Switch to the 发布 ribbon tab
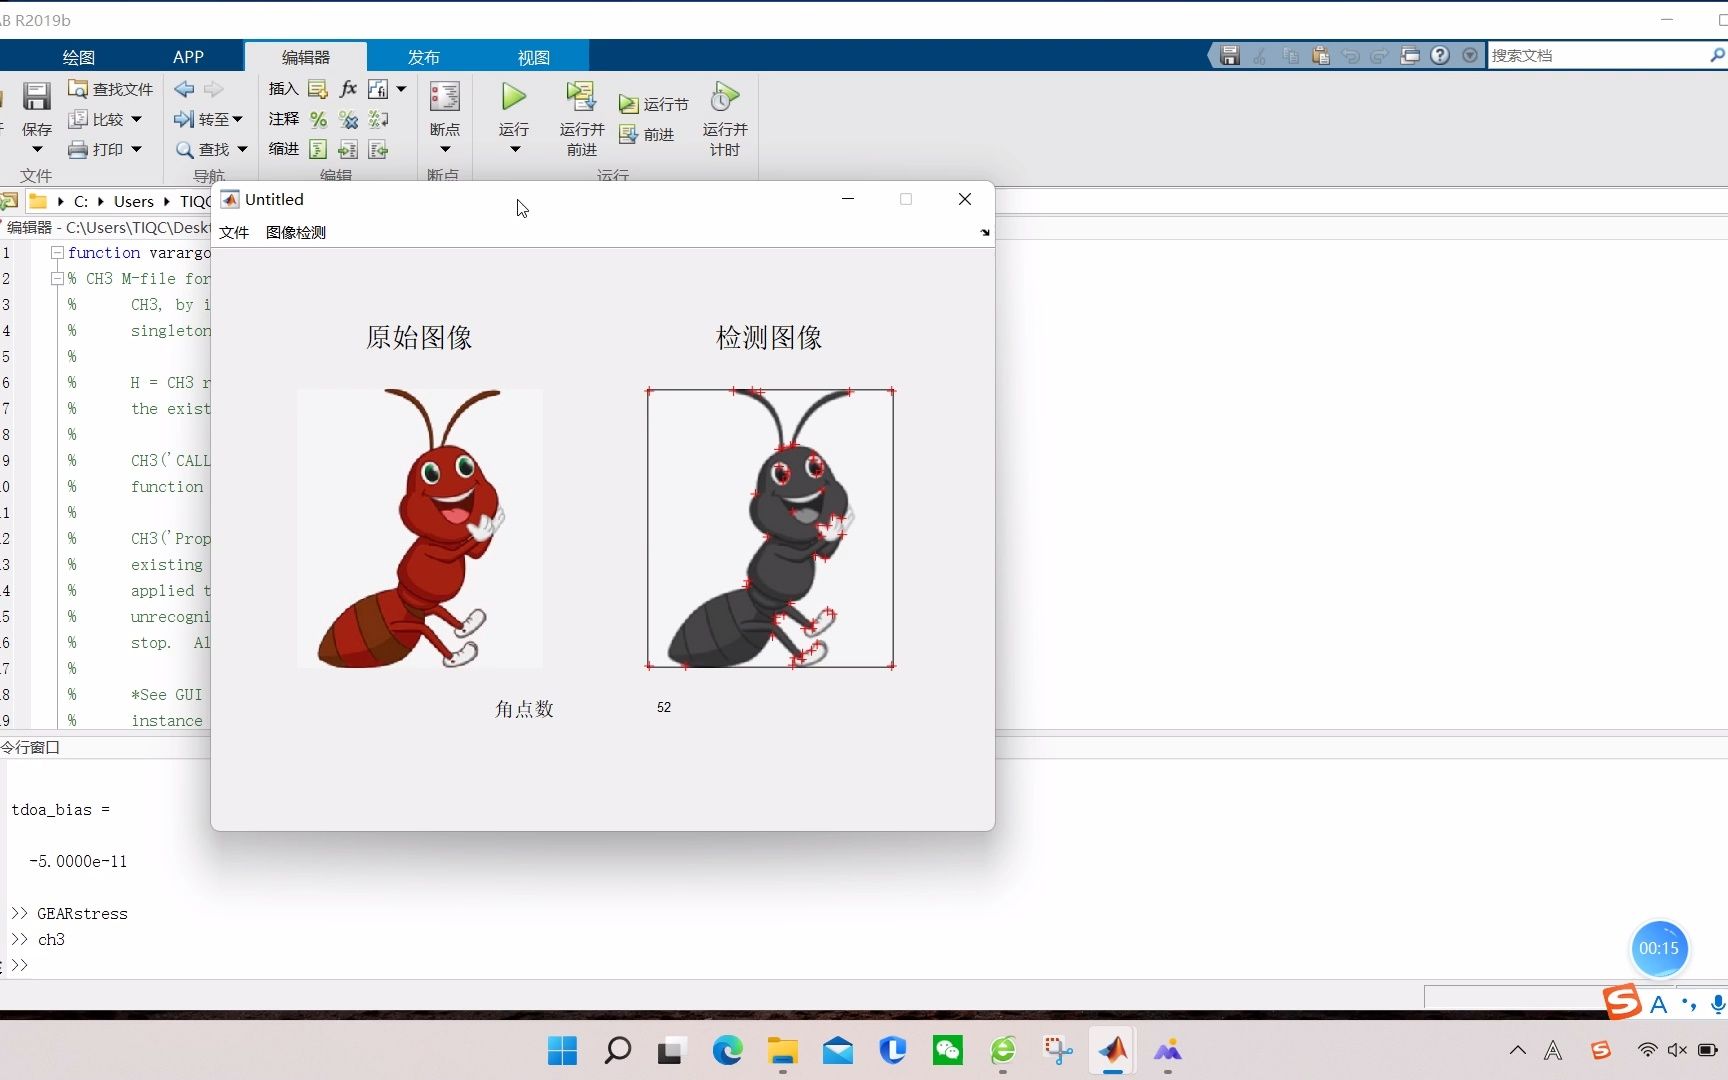 [x=423, y=56]
